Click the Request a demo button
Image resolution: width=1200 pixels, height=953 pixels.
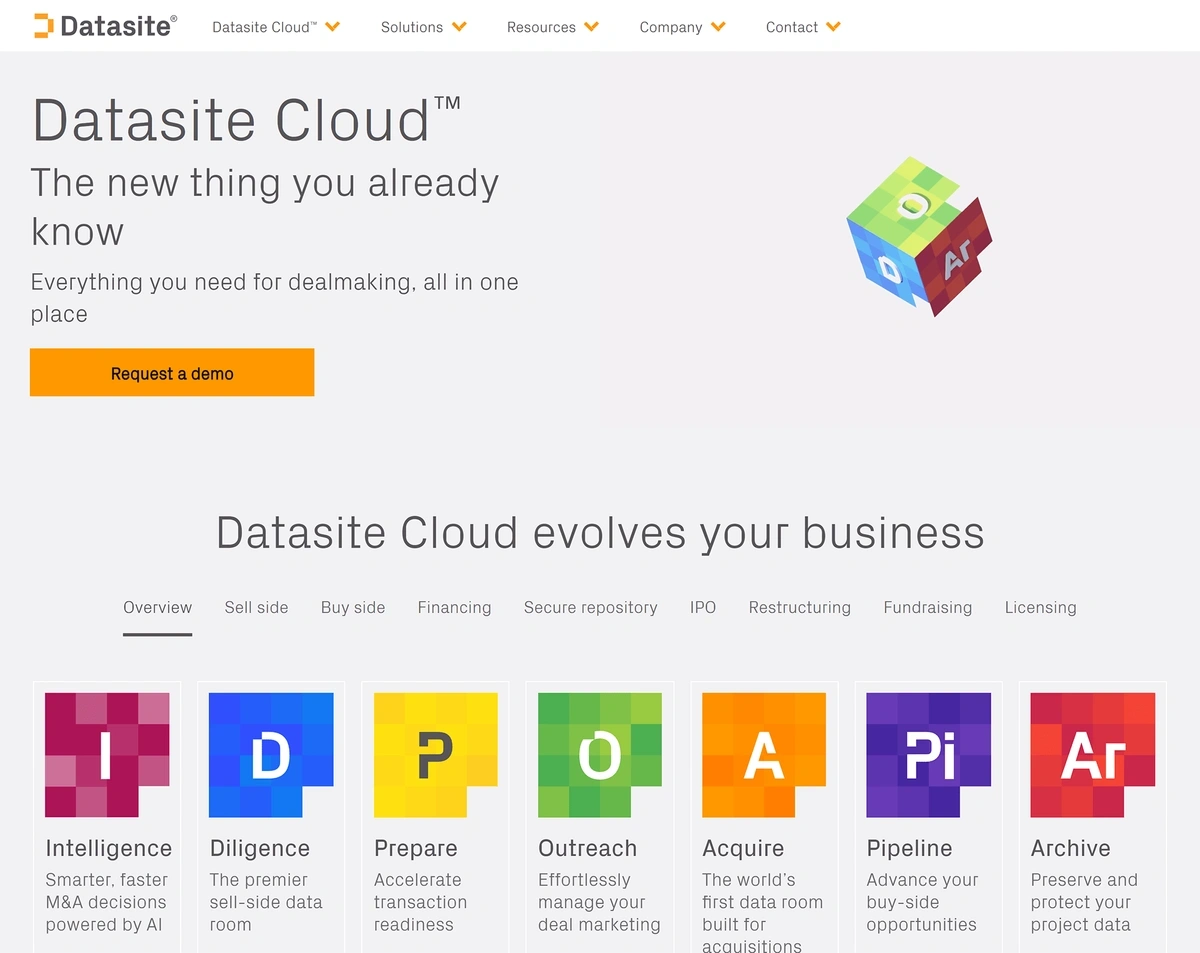point(172,372)
